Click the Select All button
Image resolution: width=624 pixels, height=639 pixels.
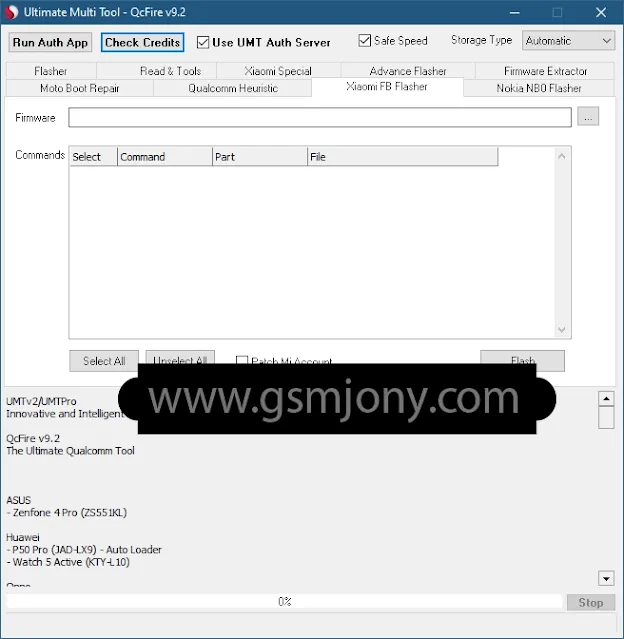[104, 361]
